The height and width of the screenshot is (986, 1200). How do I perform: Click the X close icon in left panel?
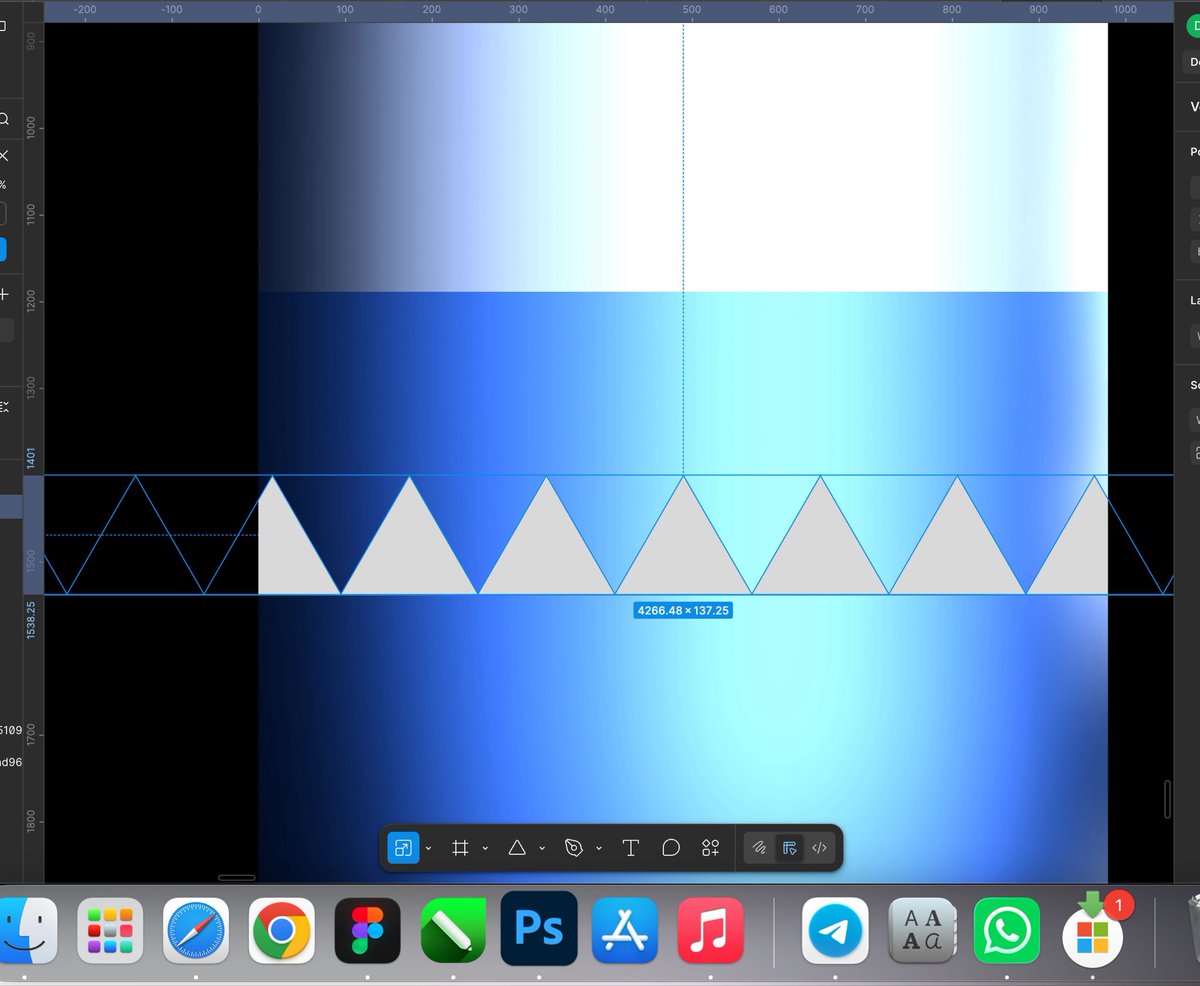coord(4,156)
